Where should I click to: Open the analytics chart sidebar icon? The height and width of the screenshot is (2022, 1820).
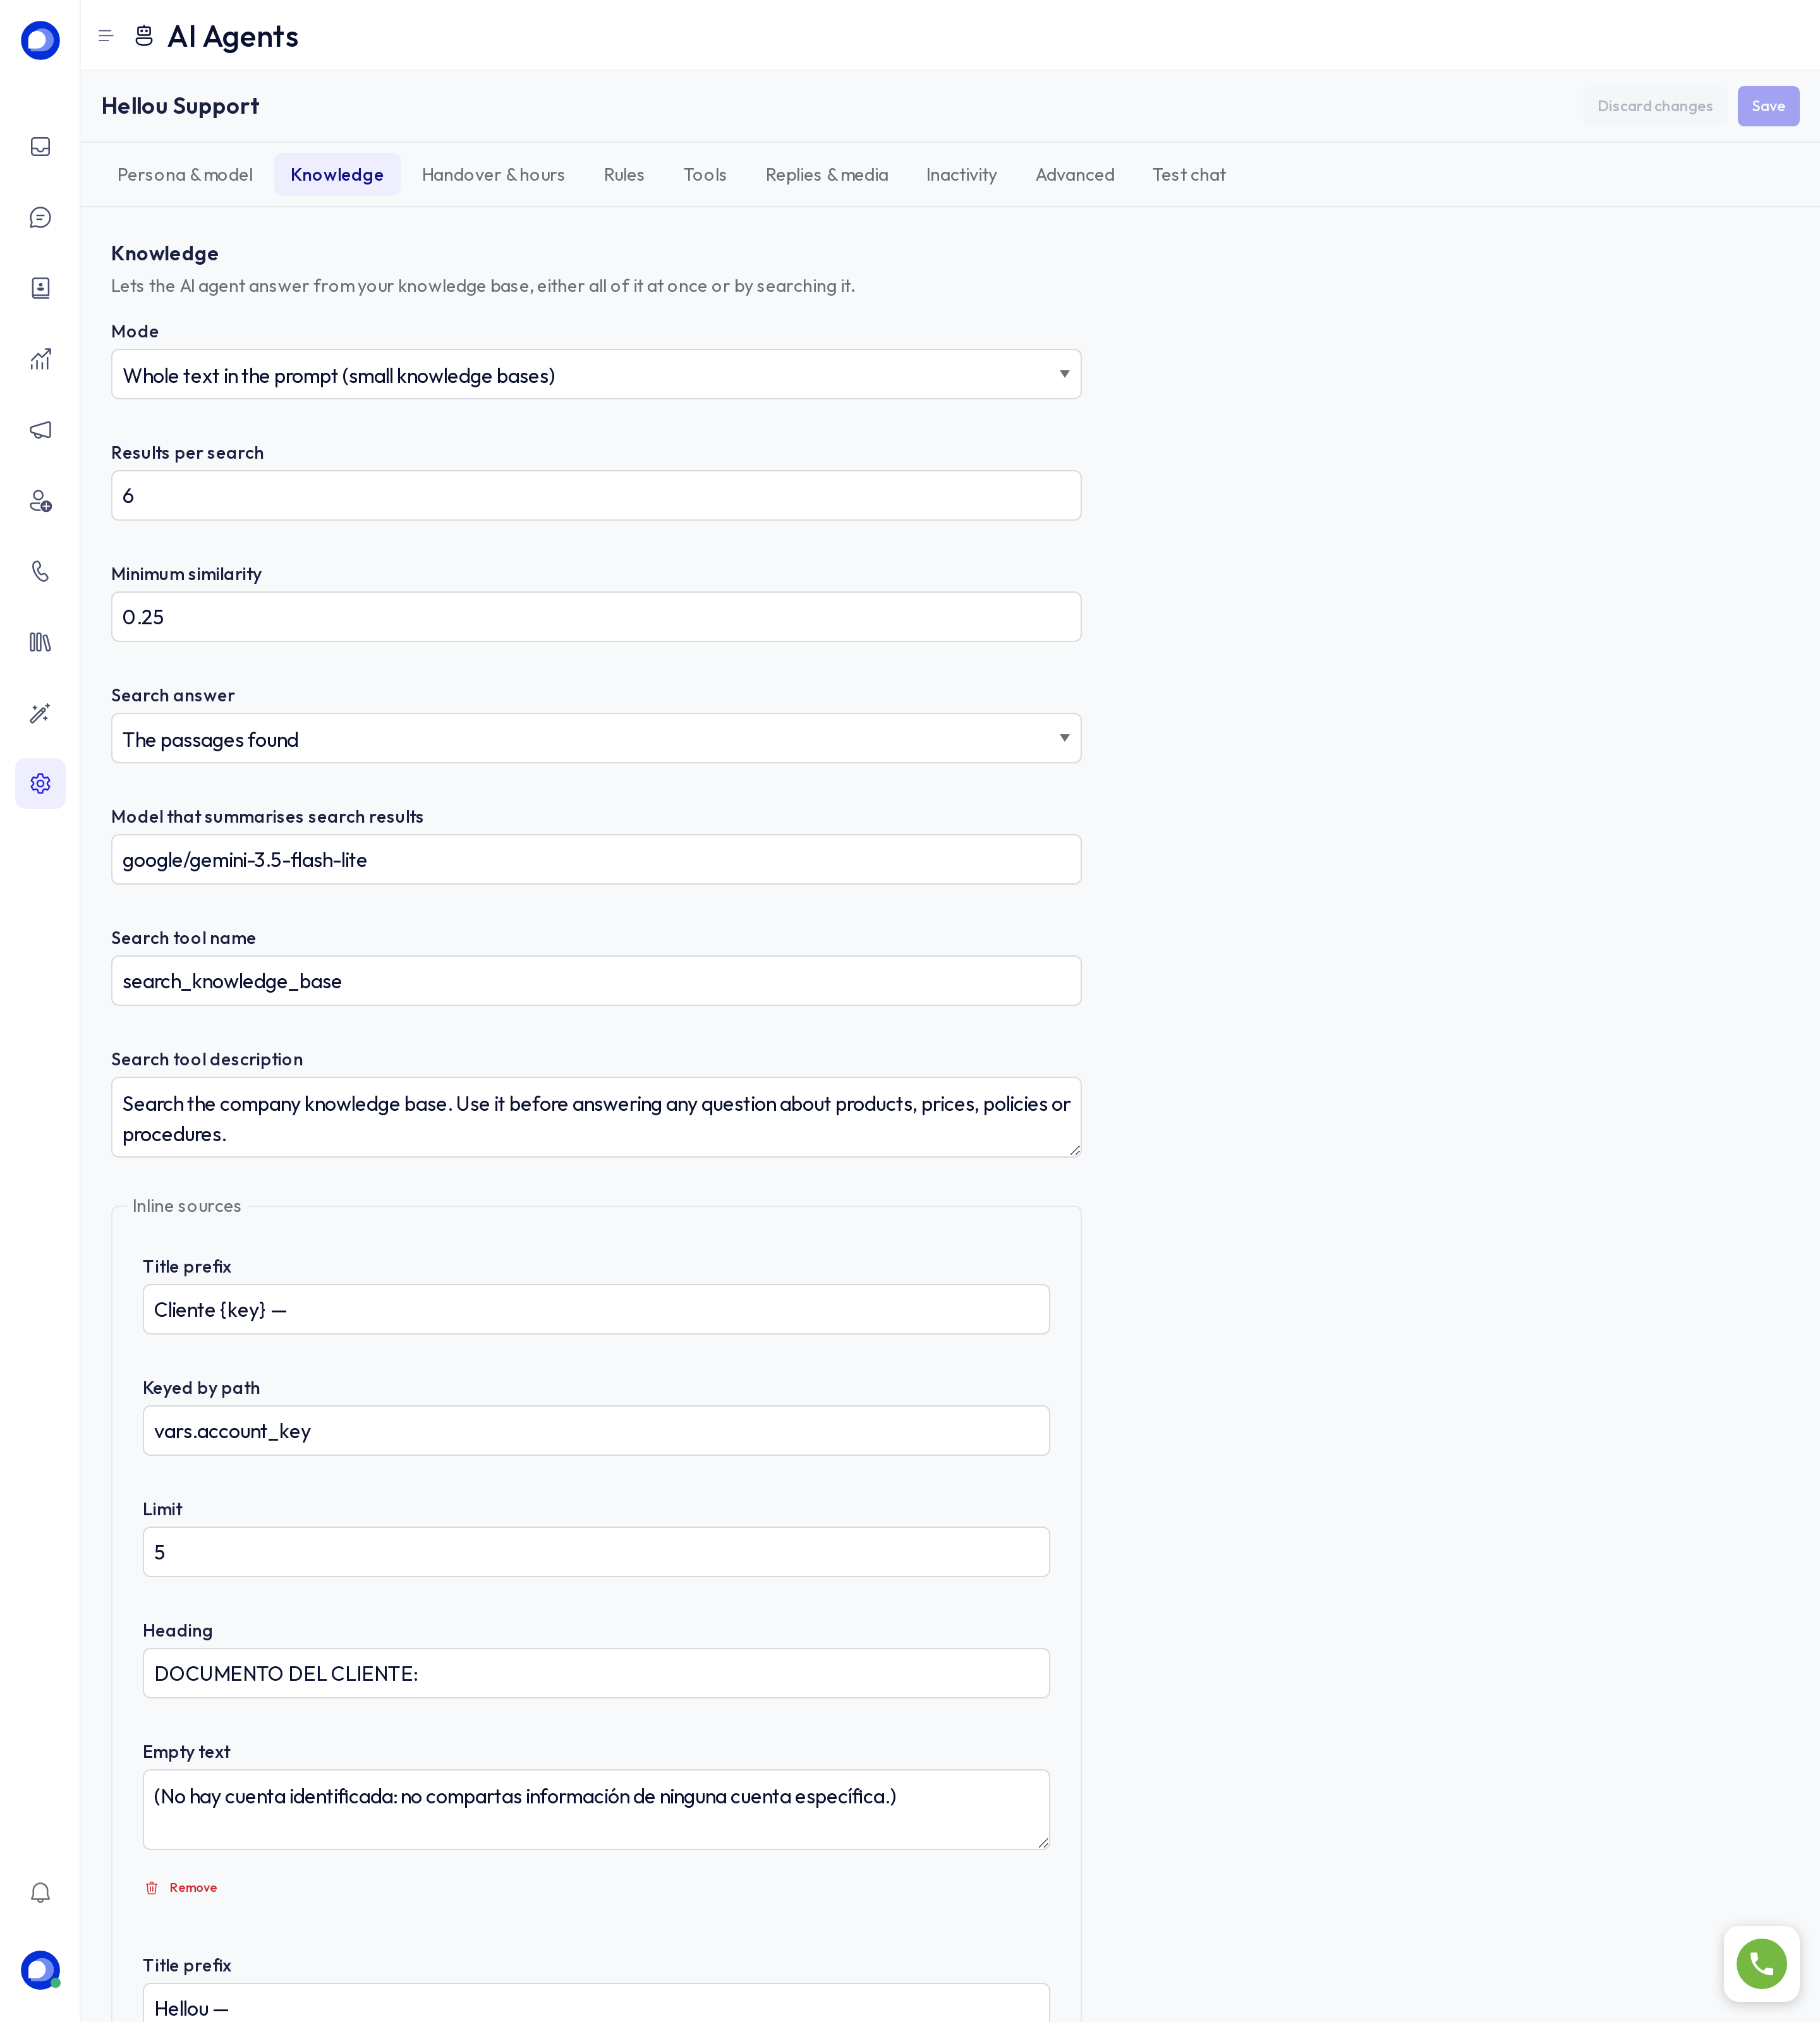click(x=40, y=359)
